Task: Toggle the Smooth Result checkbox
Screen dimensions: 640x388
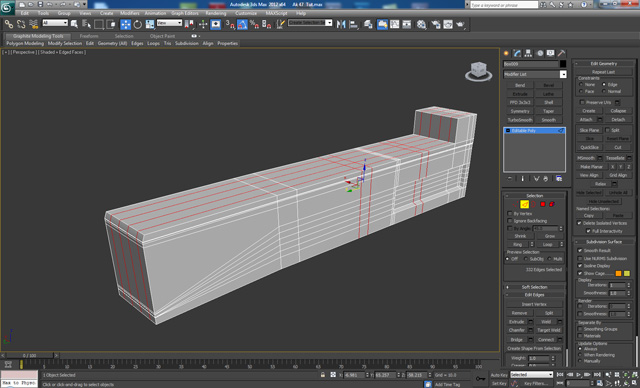Action: click(x=580, y=251)
